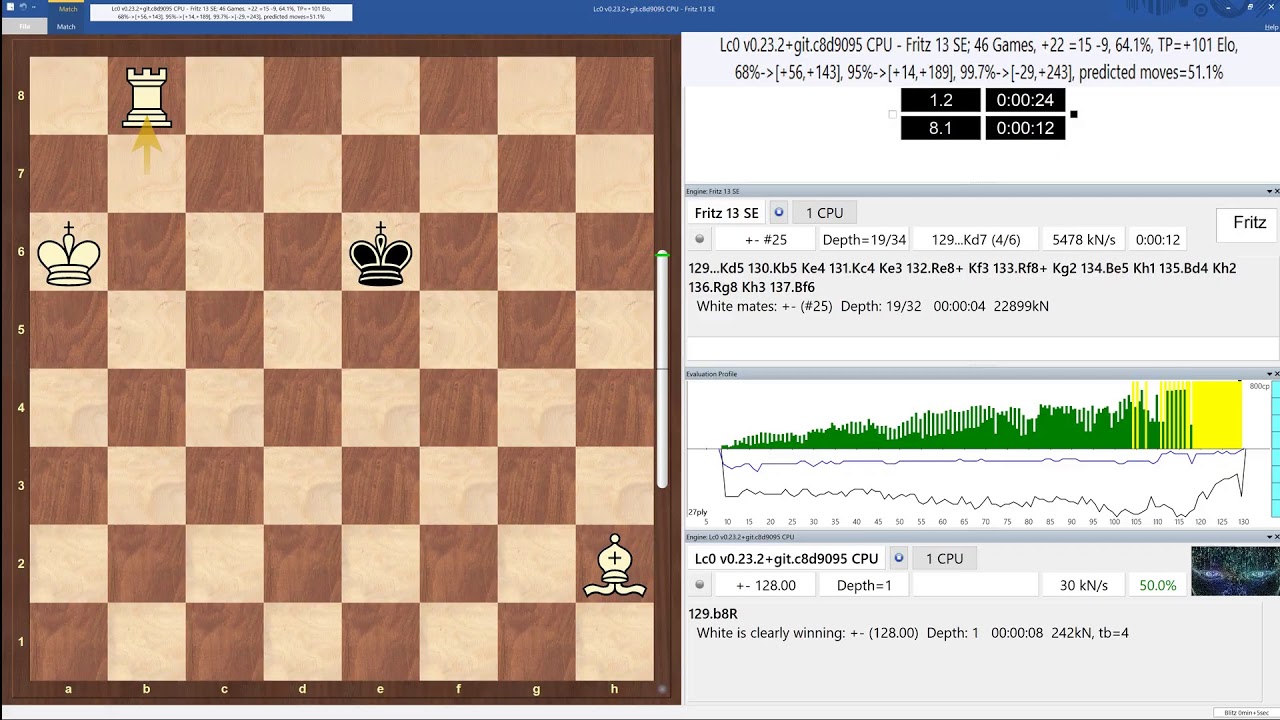Select the white bishop on h2
1280x720 pixels.
pyautogui.click(x=615, y=566)
